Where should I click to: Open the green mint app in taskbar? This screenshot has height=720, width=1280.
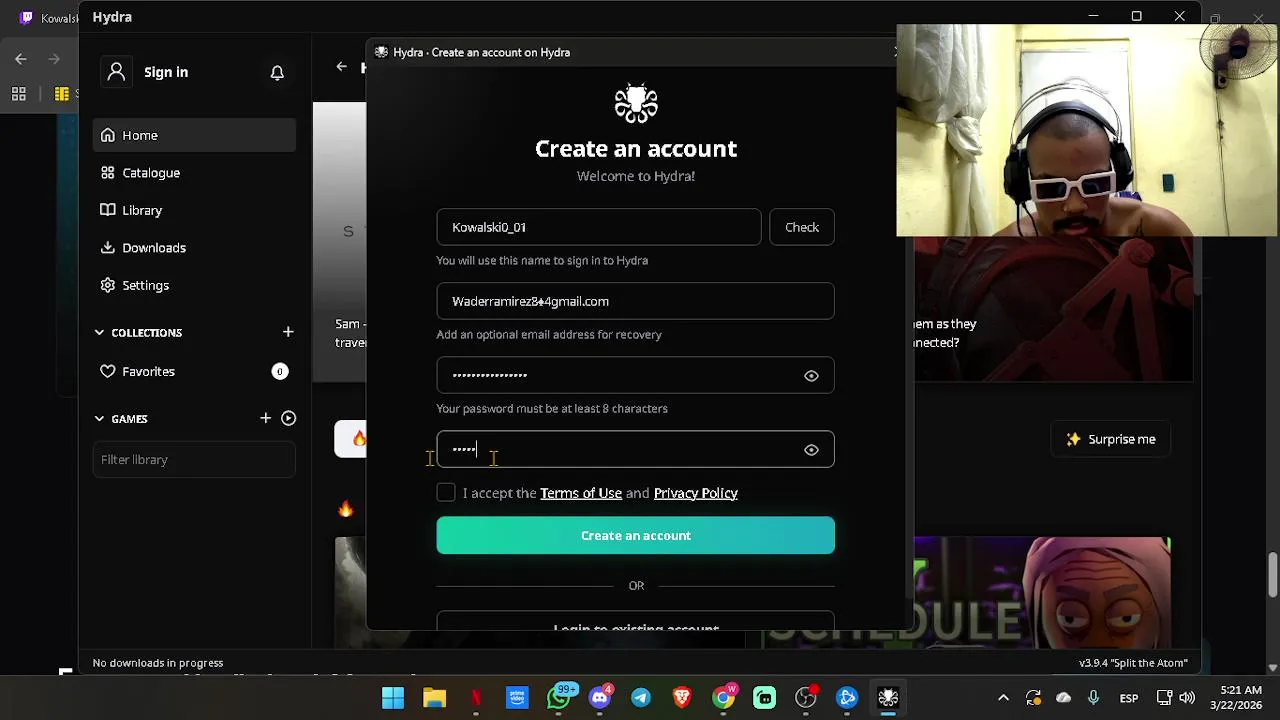click(x=764, y=698)
